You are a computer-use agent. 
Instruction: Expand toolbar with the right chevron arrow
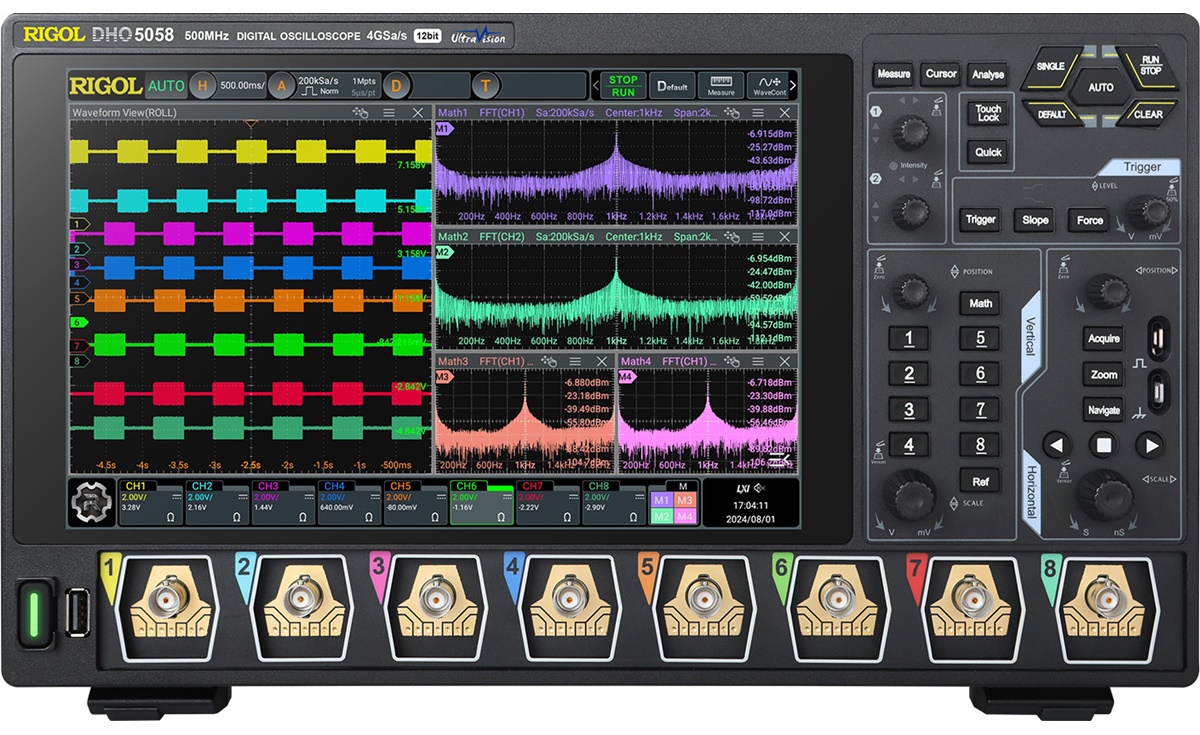point(793,85)
